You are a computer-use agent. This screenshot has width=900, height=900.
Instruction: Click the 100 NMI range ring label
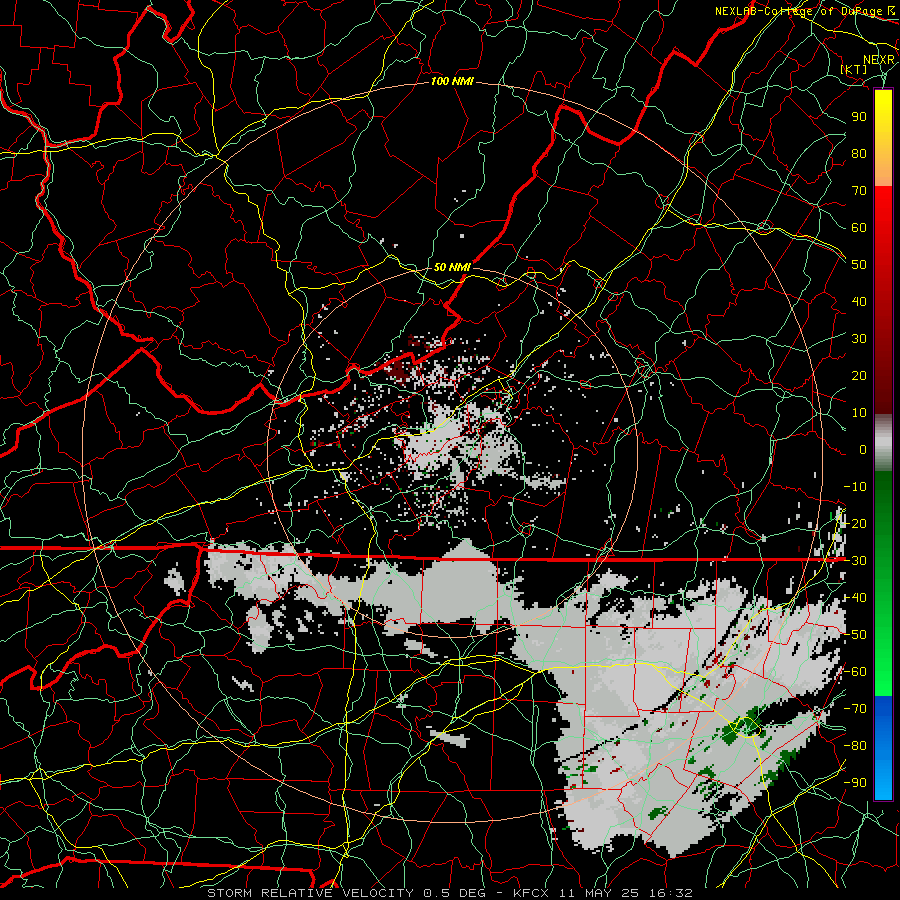(452, 82)
